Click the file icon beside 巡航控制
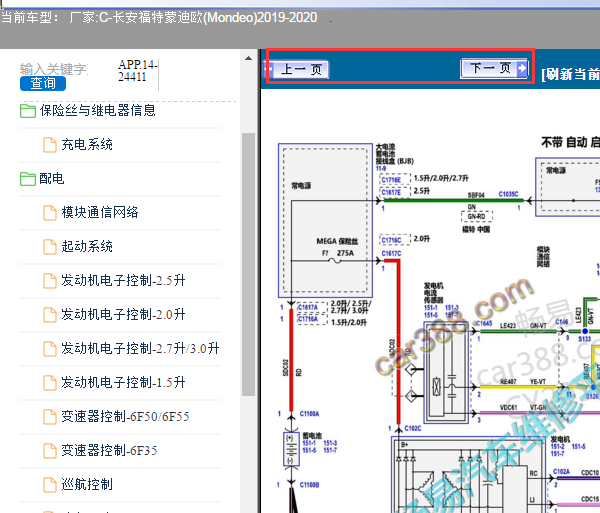Viewport: 600px width, 513px height. tap(50, 485)
